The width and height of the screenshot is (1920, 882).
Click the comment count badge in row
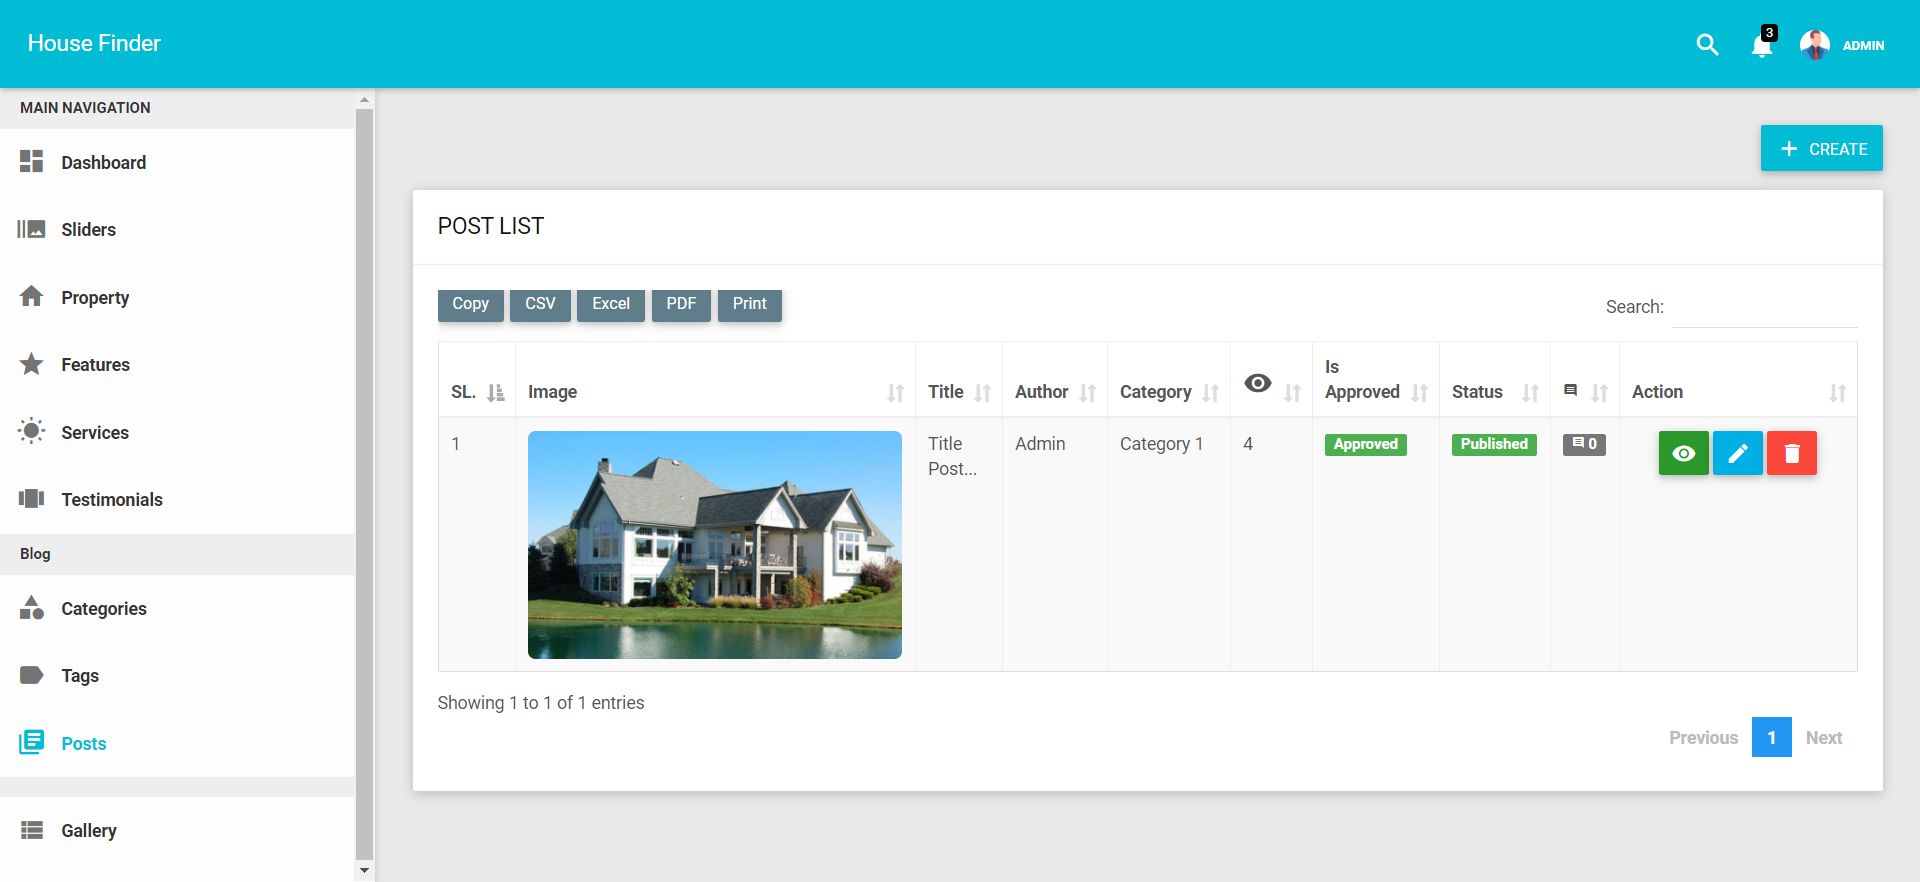click(x=1584, y=444)
